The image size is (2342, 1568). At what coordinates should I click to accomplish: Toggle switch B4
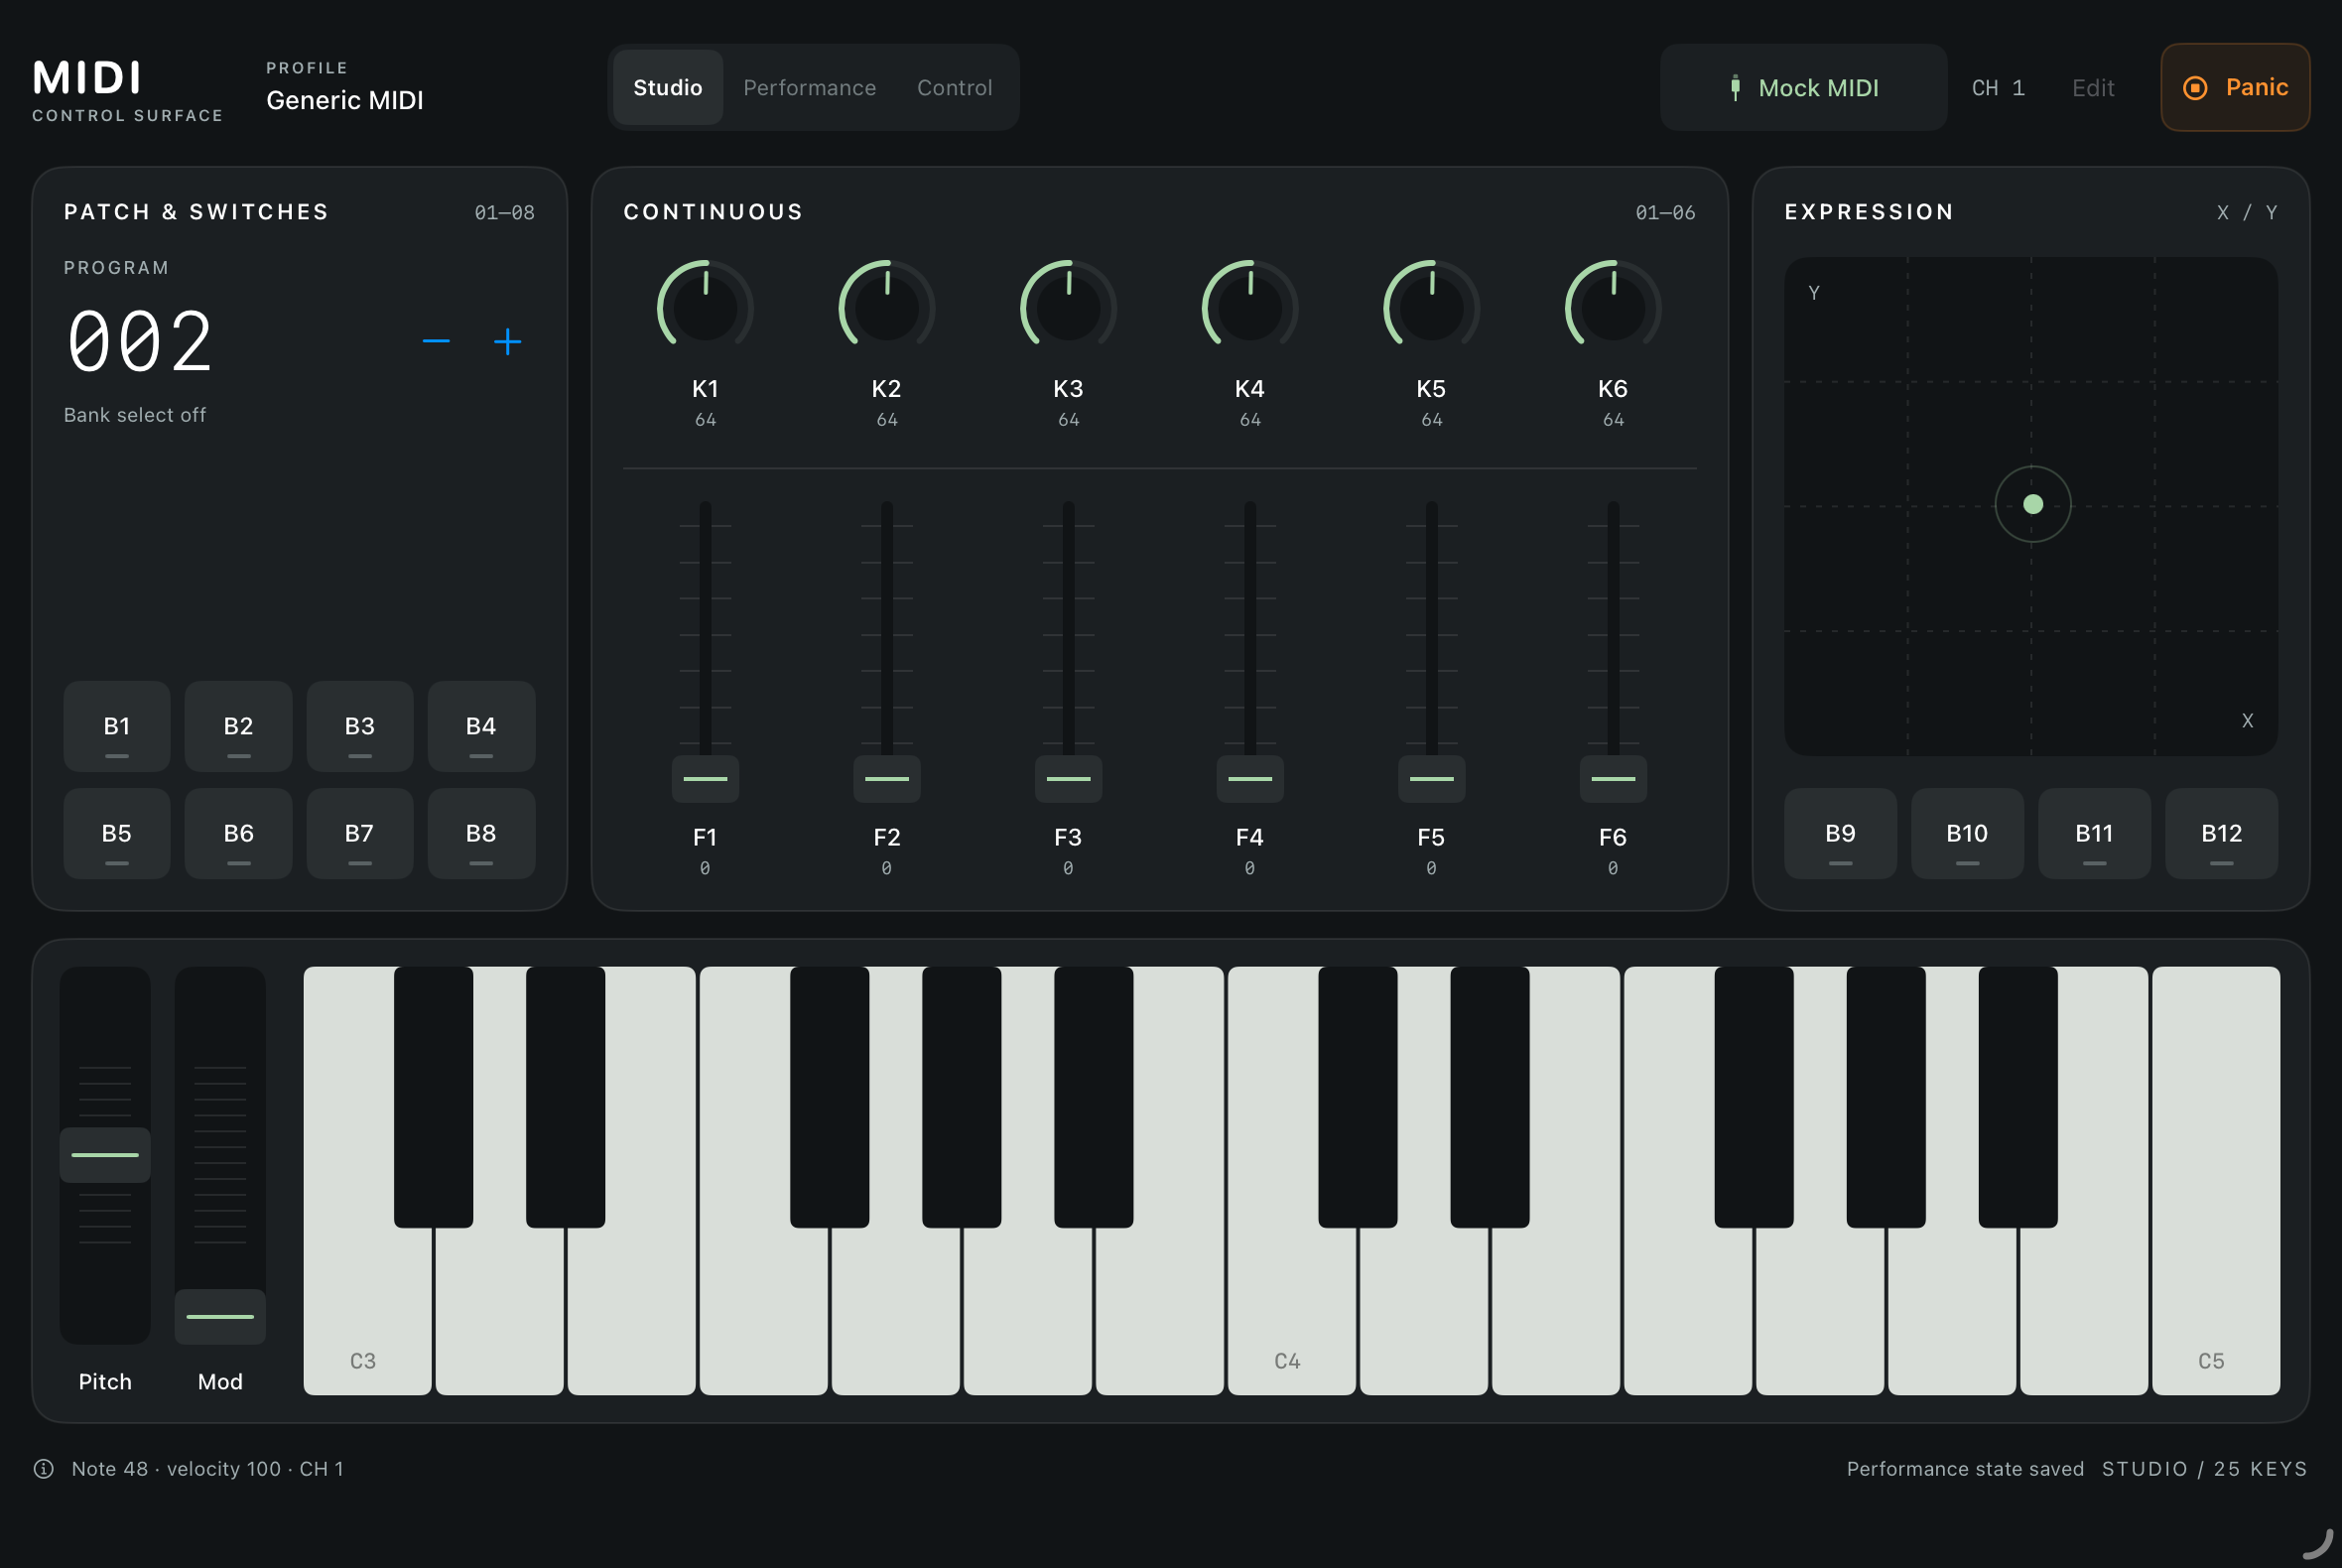click(481, 726)
